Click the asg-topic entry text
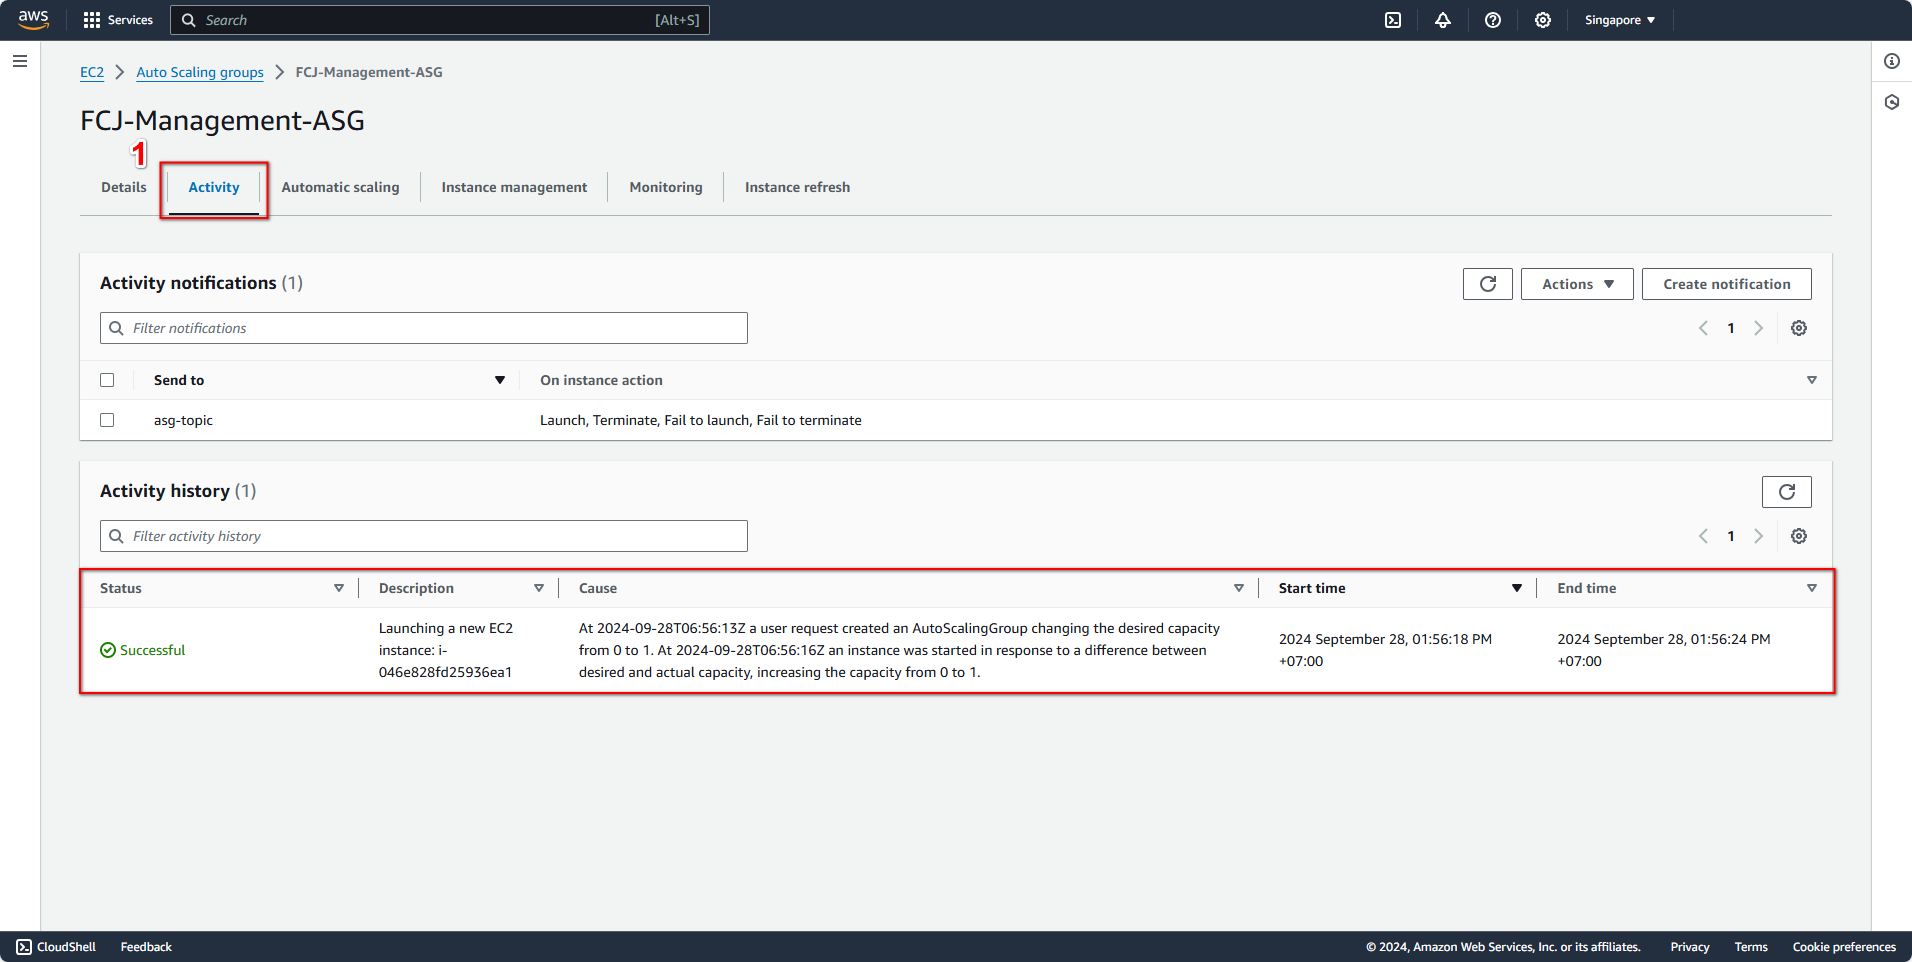 pyautogui.click(x=183, y=420)
